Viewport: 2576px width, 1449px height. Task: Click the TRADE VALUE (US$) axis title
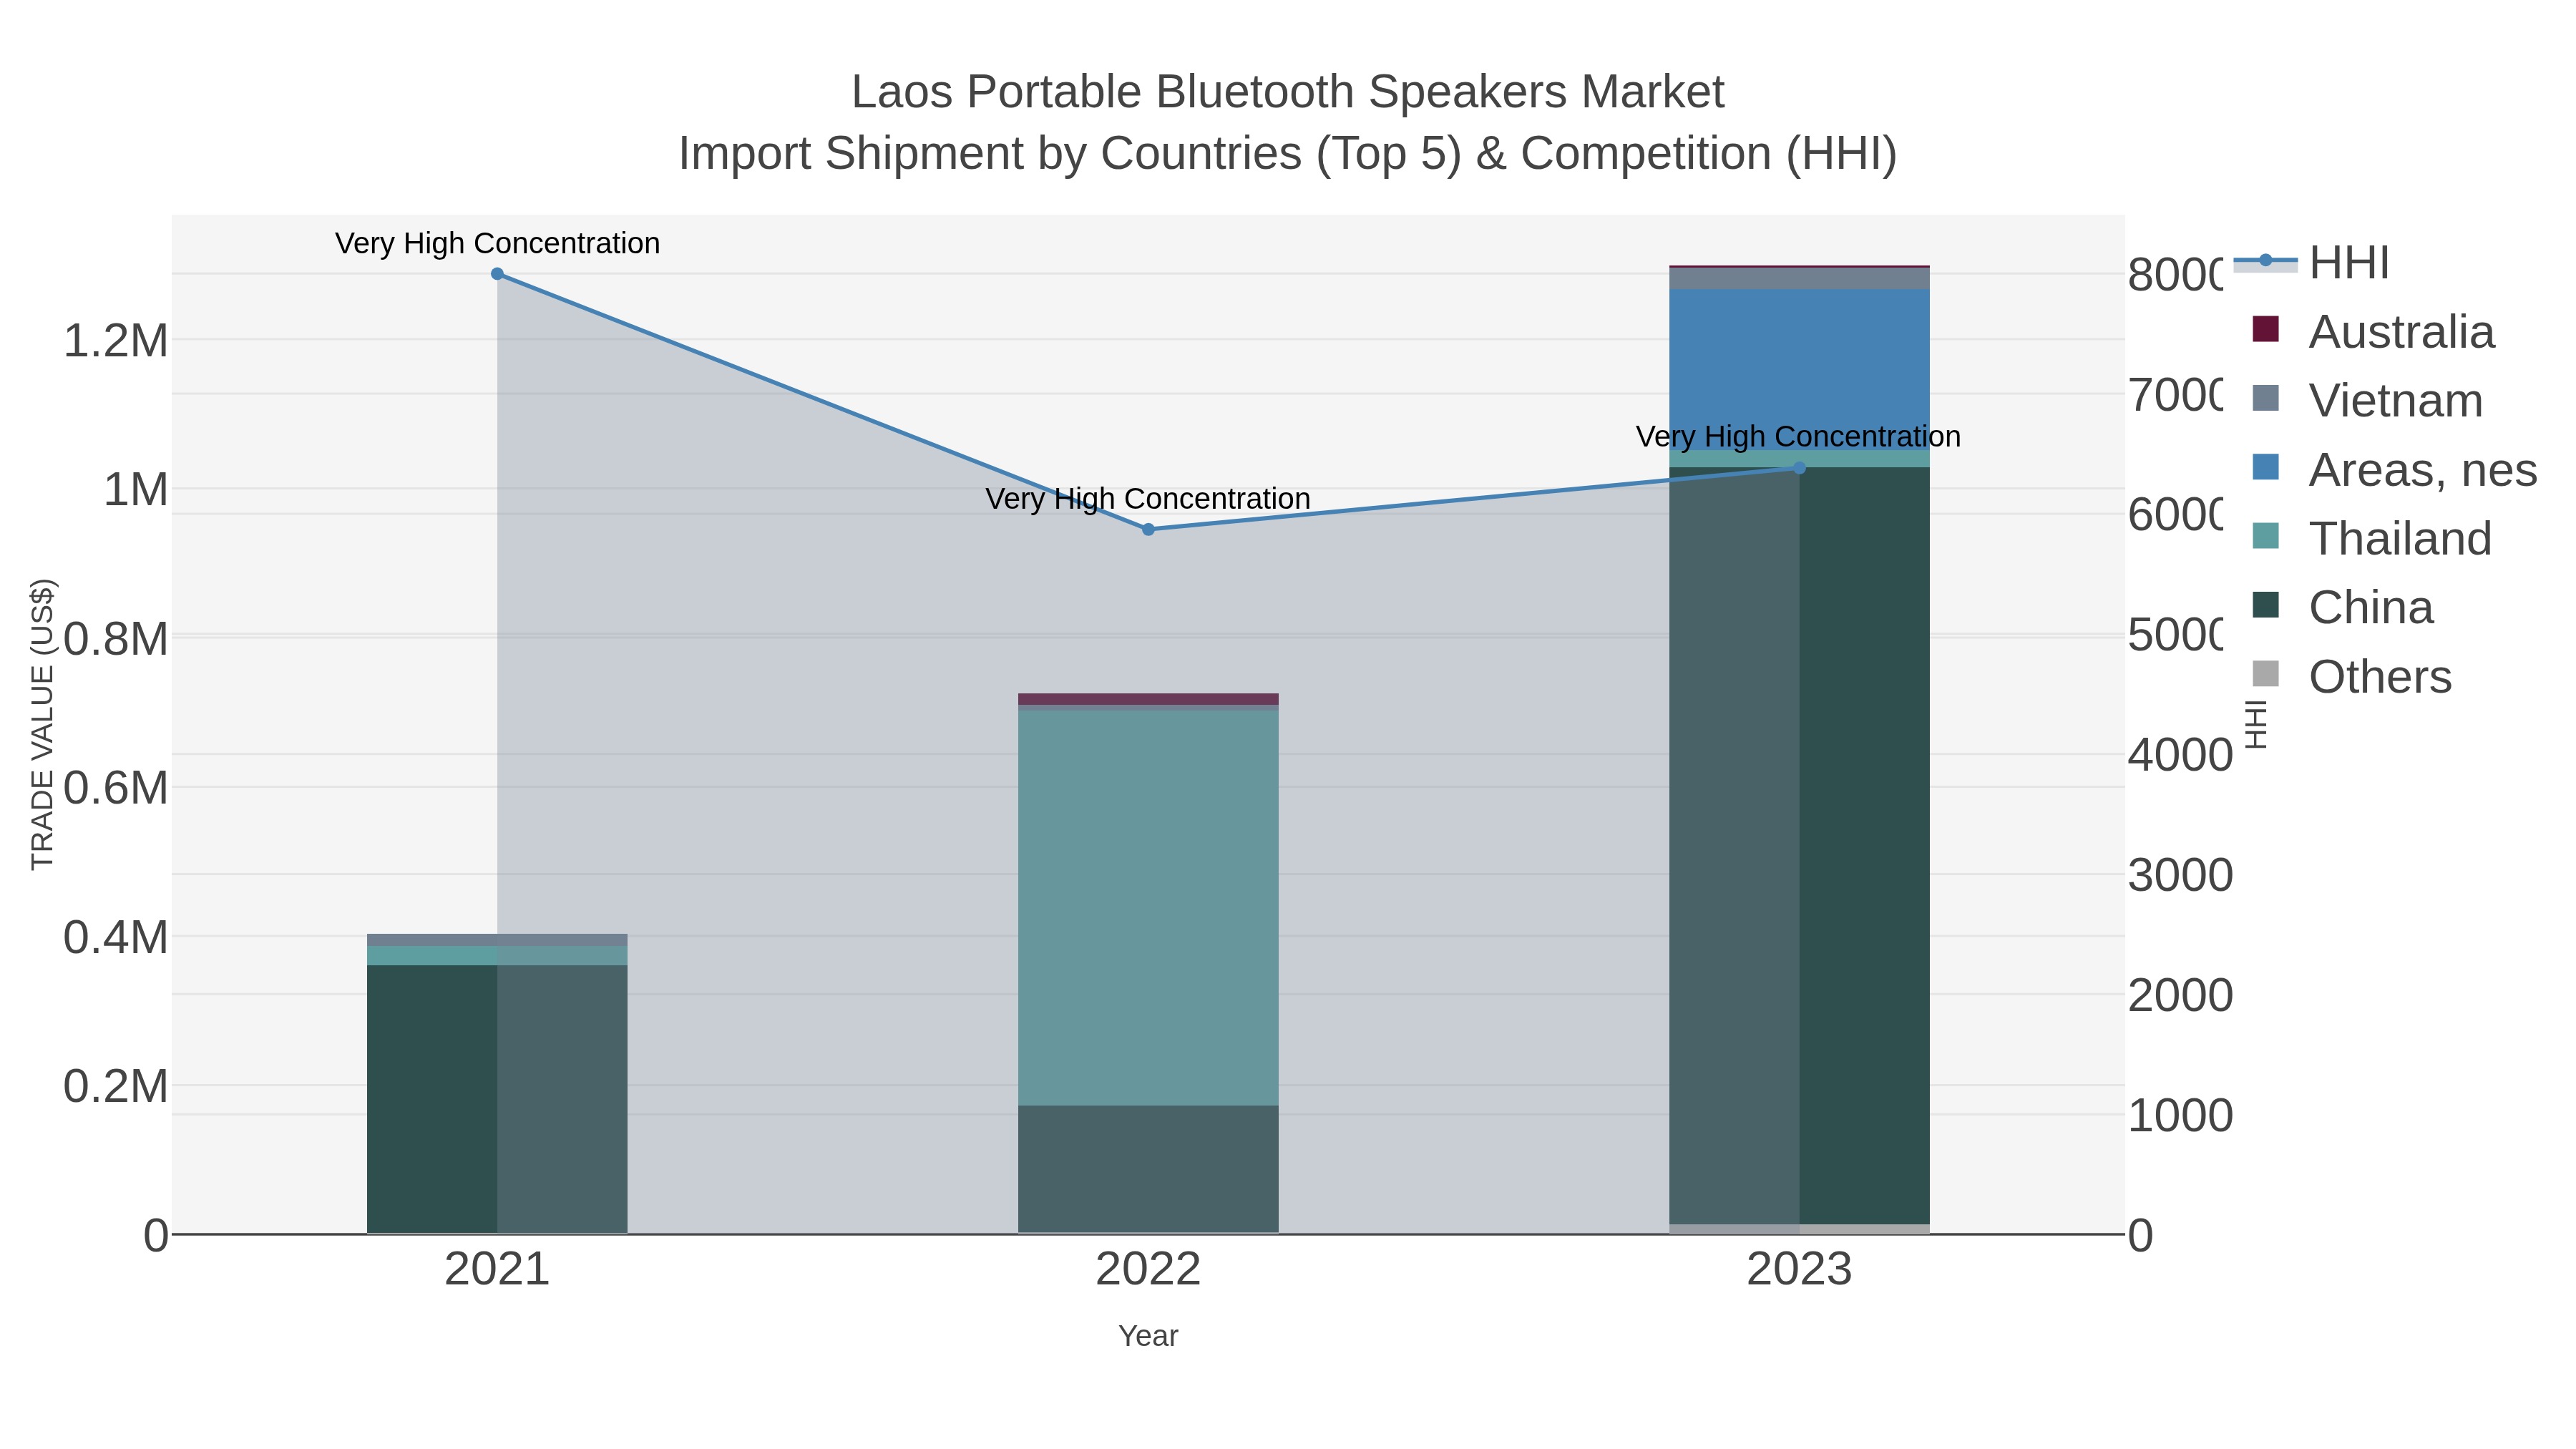[x=42, y=724]
